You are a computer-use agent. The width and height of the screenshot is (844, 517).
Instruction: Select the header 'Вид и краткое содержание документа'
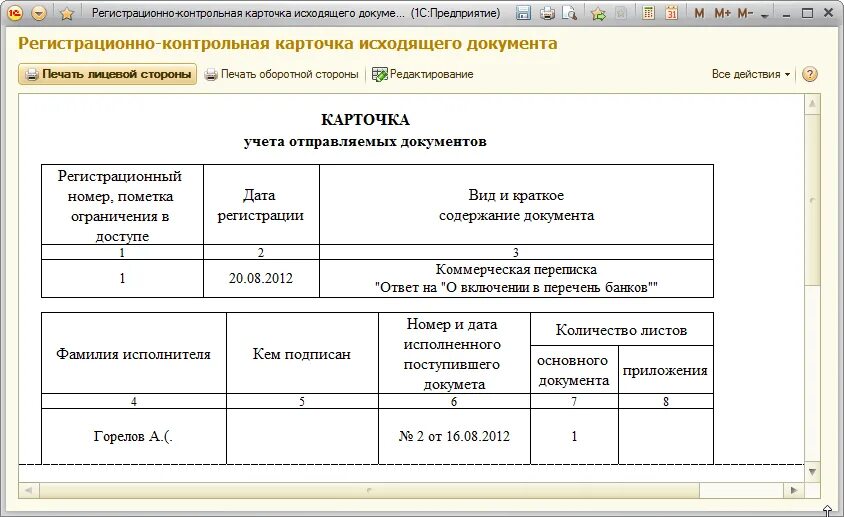click(x=516, y=205)
